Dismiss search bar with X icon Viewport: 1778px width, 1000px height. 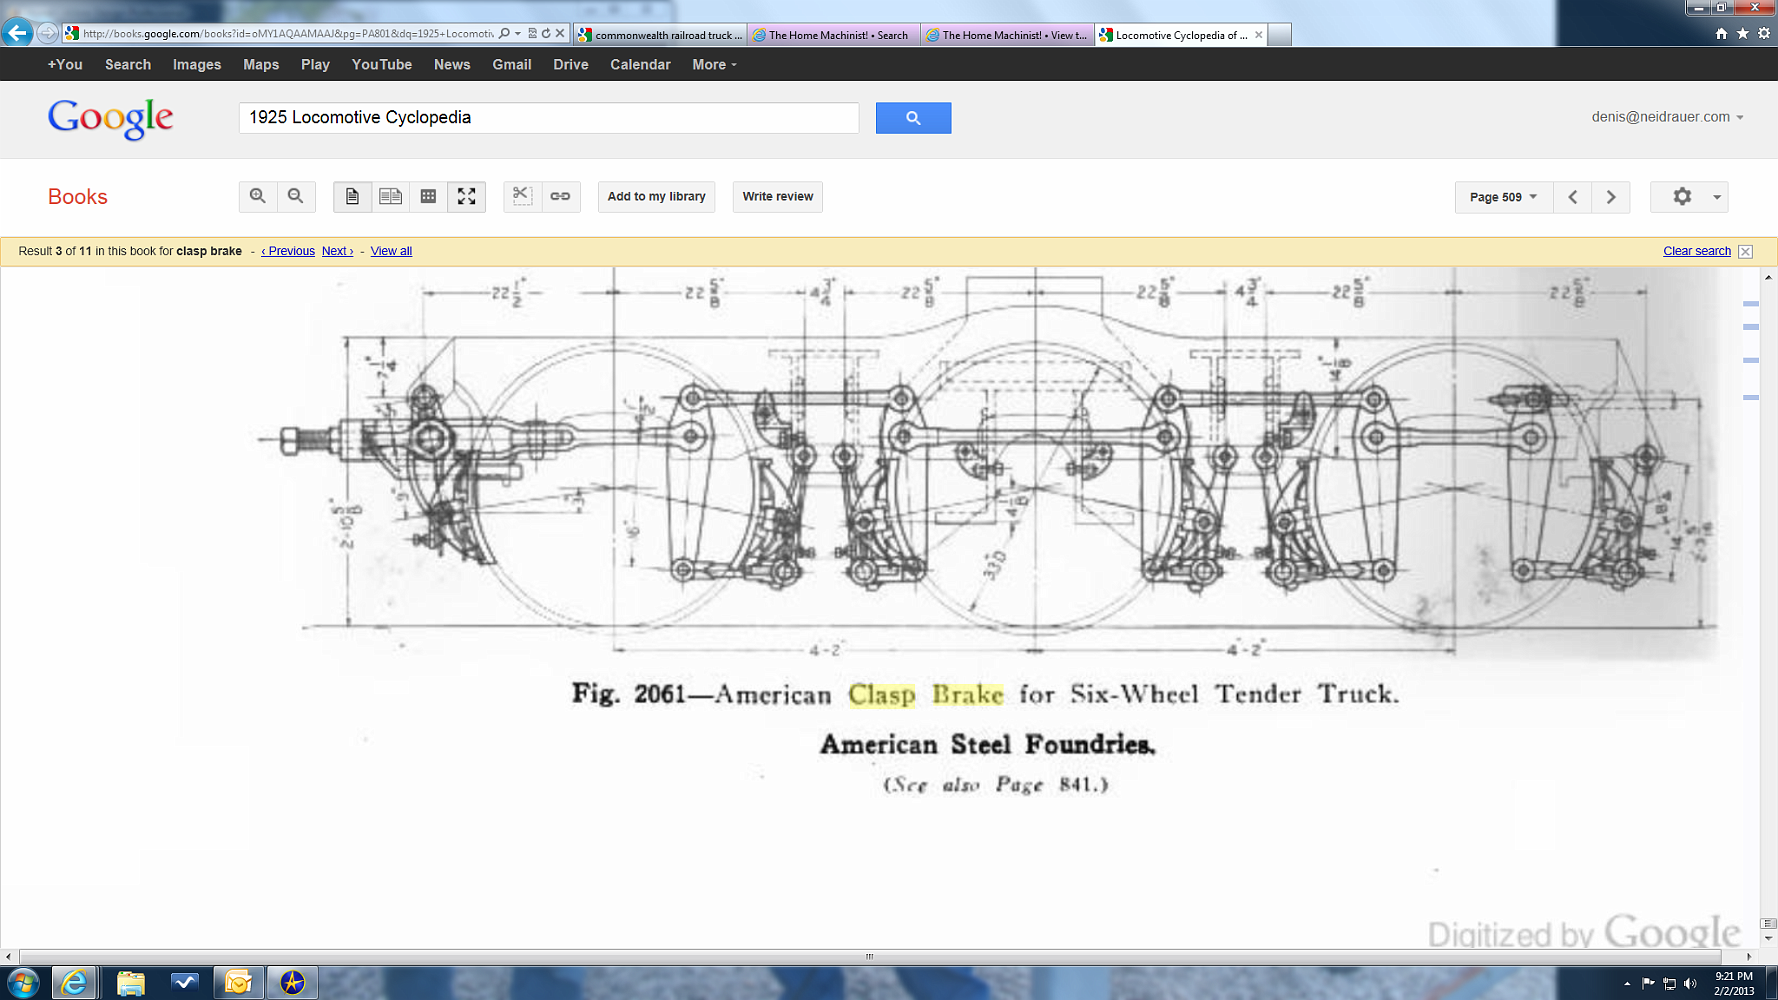(1745, 251)
